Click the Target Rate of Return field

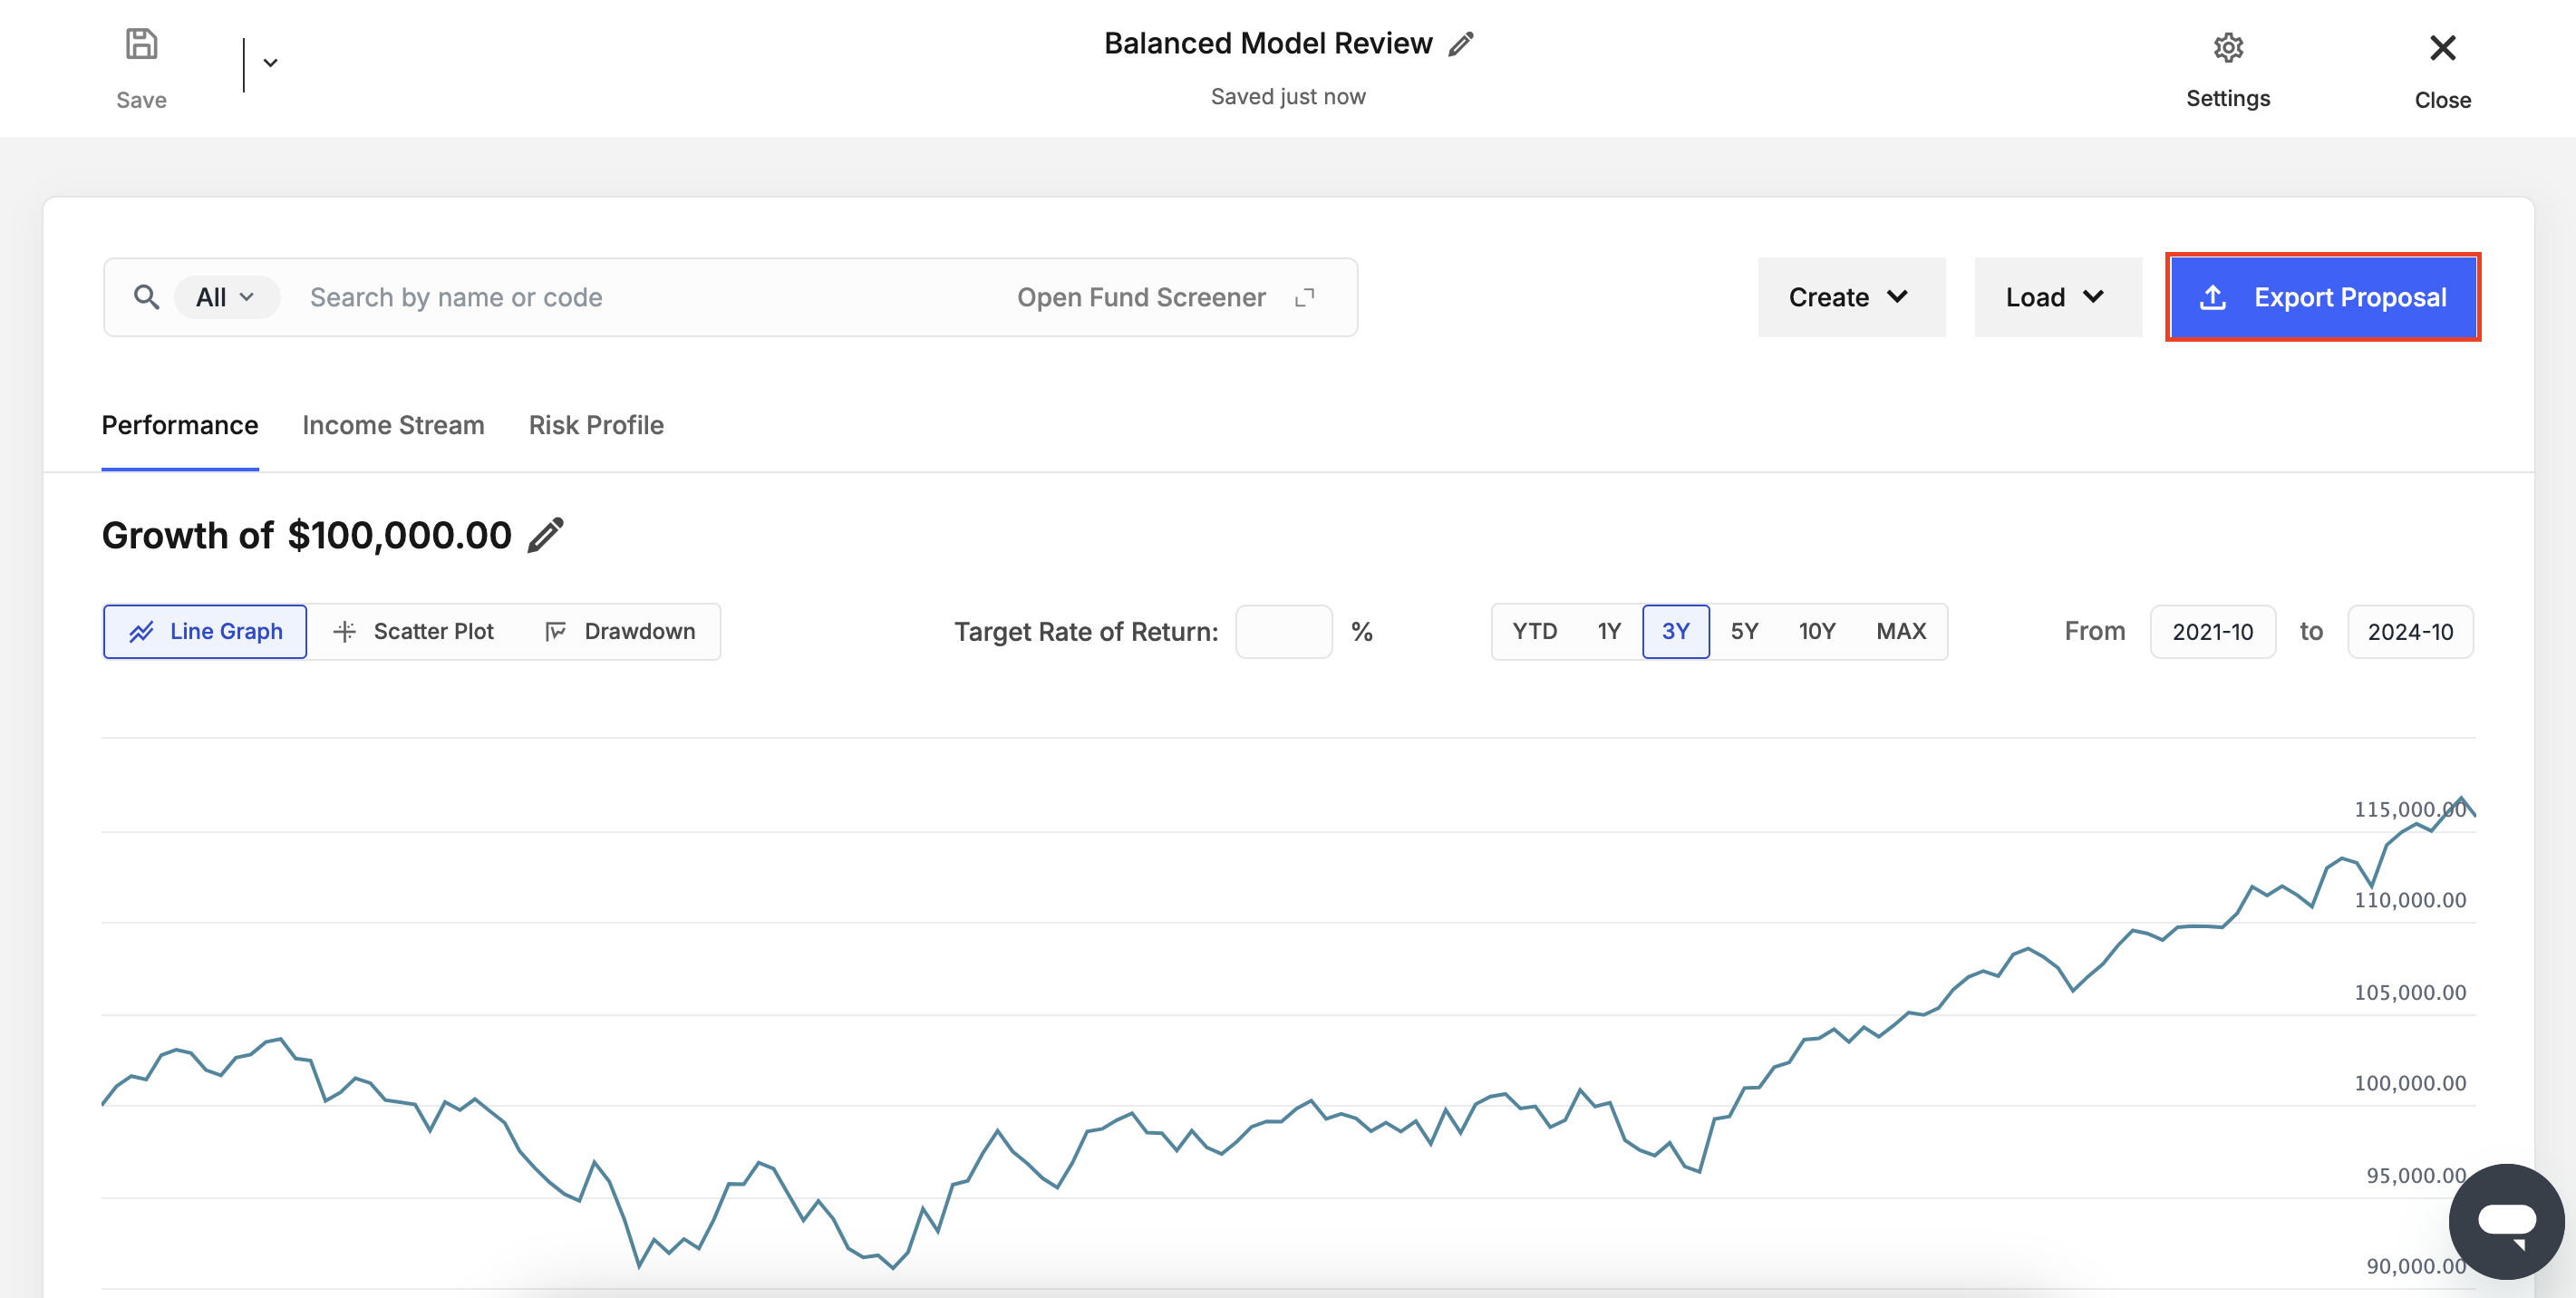(1283, 631)
